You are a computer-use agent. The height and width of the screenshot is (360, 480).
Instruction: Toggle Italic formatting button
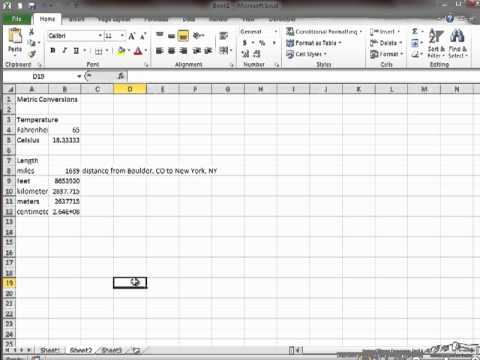point(65,51)
